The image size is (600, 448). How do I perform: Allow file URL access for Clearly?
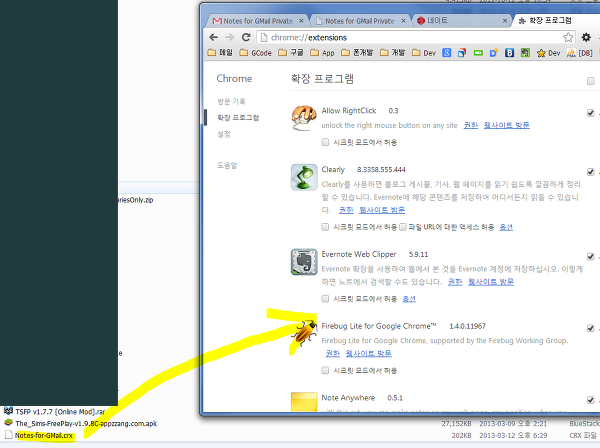[x=403, y=227]
